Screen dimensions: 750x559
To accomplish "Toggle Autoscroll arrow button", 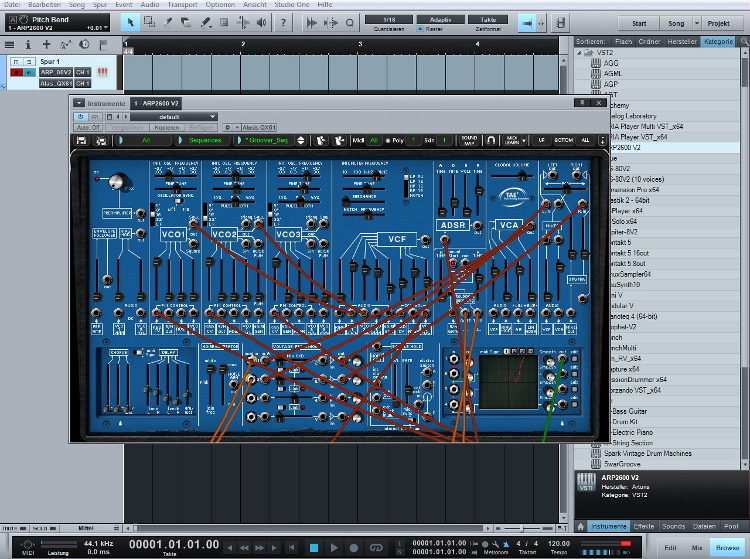I will point(527,23).
